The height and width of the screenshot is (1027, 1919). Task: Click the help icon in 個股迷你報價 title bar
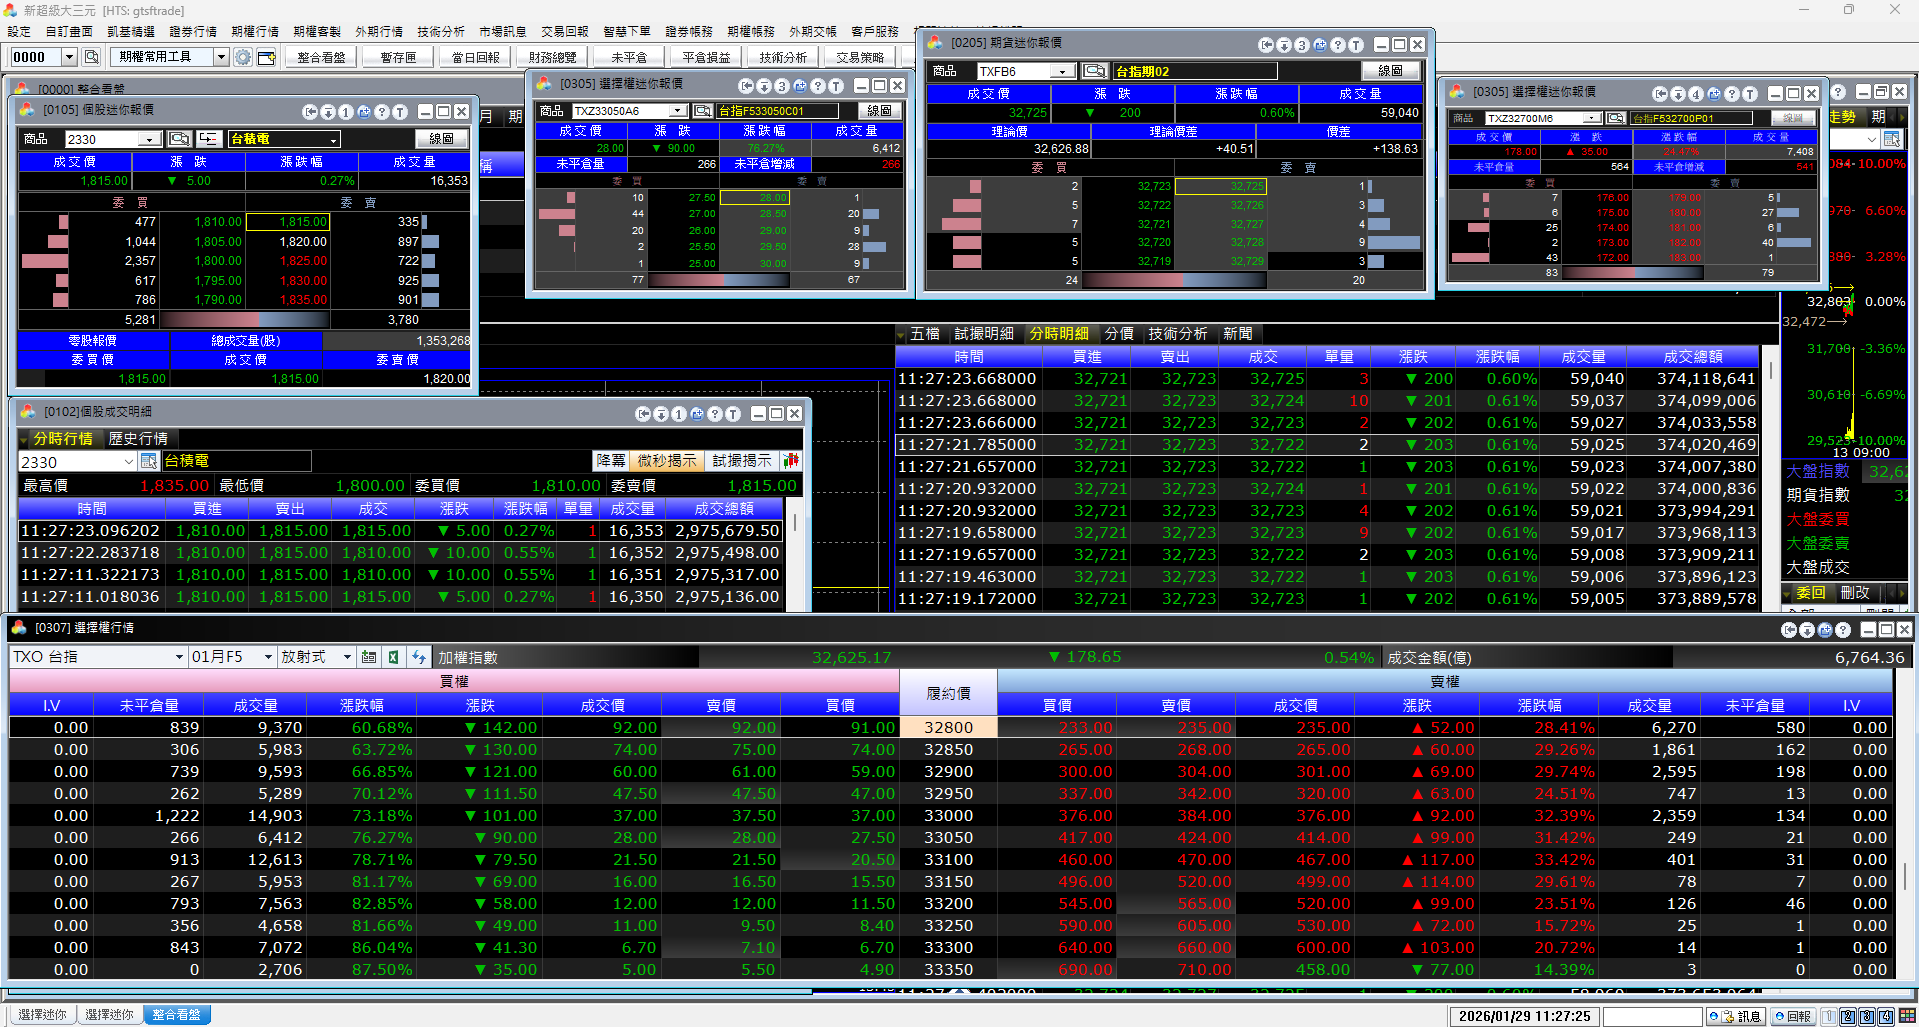(x=382, y=112)
